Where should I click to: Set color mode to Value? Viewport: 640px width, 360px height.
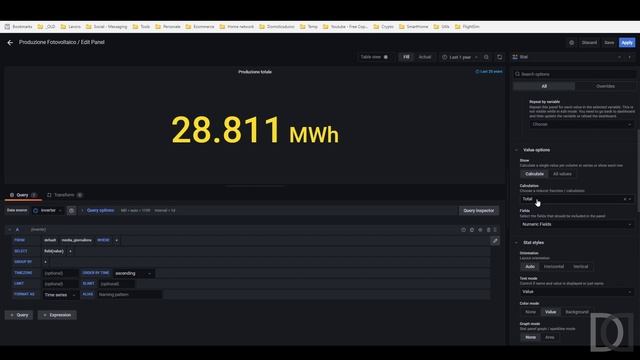click(x=550, y=312)
